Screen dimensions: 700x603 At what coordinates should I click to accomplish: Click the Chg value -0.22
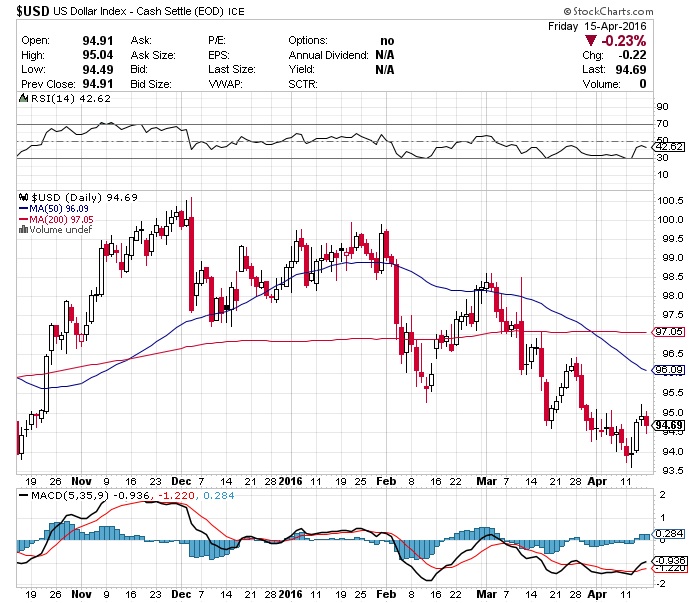point(632,55)
